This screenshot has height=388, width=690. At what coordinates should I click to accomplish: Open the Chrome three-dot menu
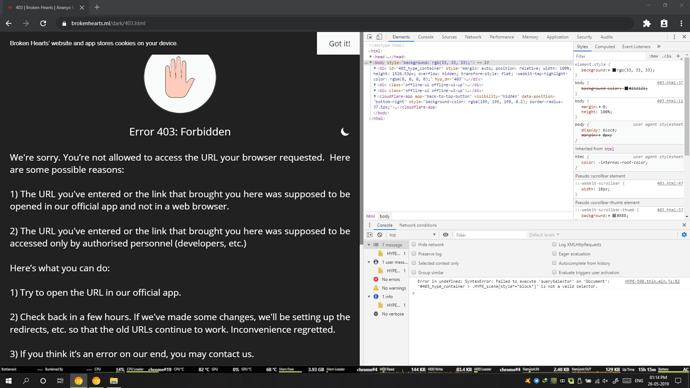tap(681, 23)
